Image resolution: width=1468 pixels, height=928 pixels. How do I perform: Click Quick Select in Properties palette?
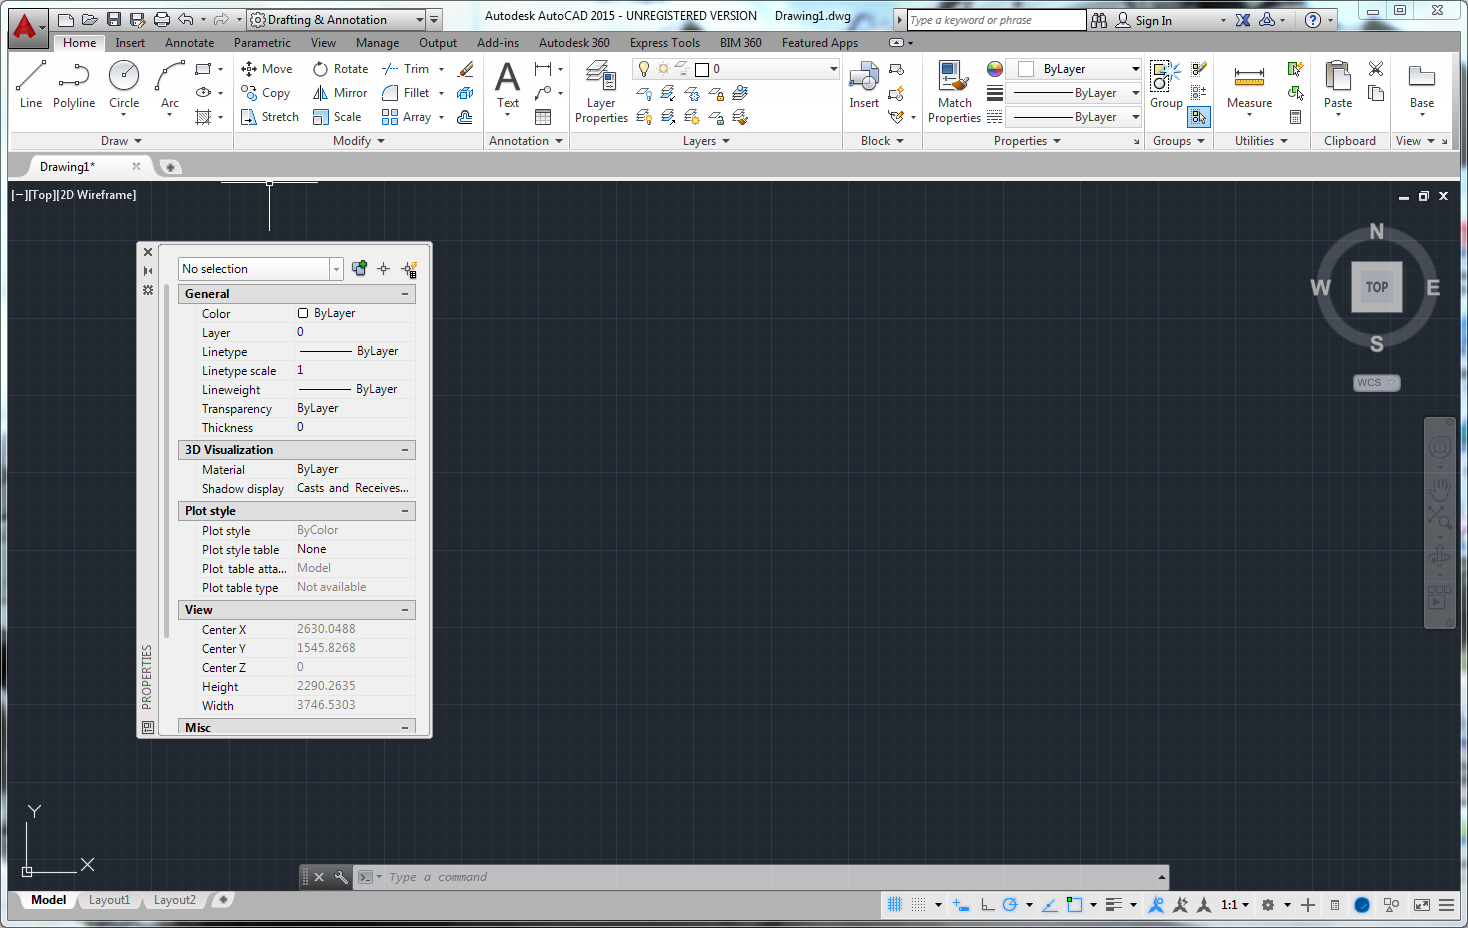(x=409, y=269)
